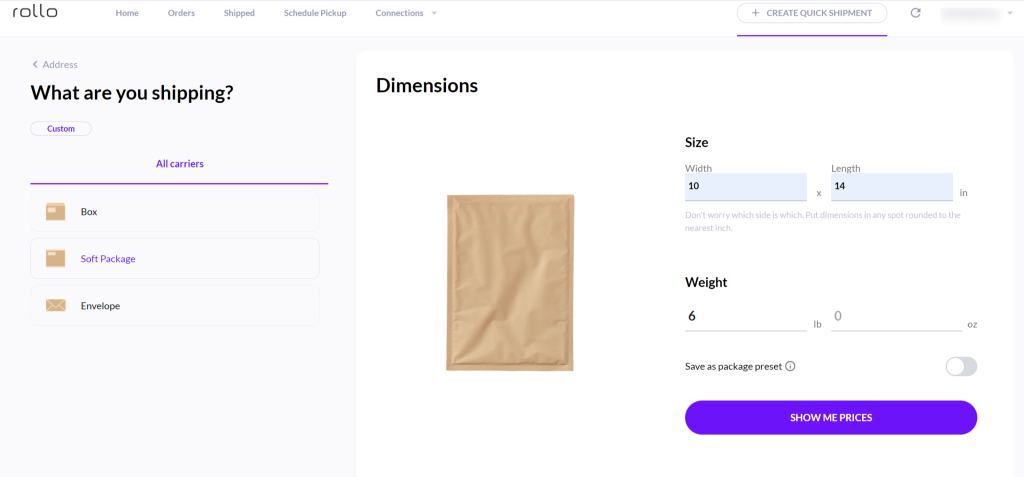This screenshot has width=1024, height=477.
Task: Open the user account dropdown arrow
Action: [x=1010, y=14]
